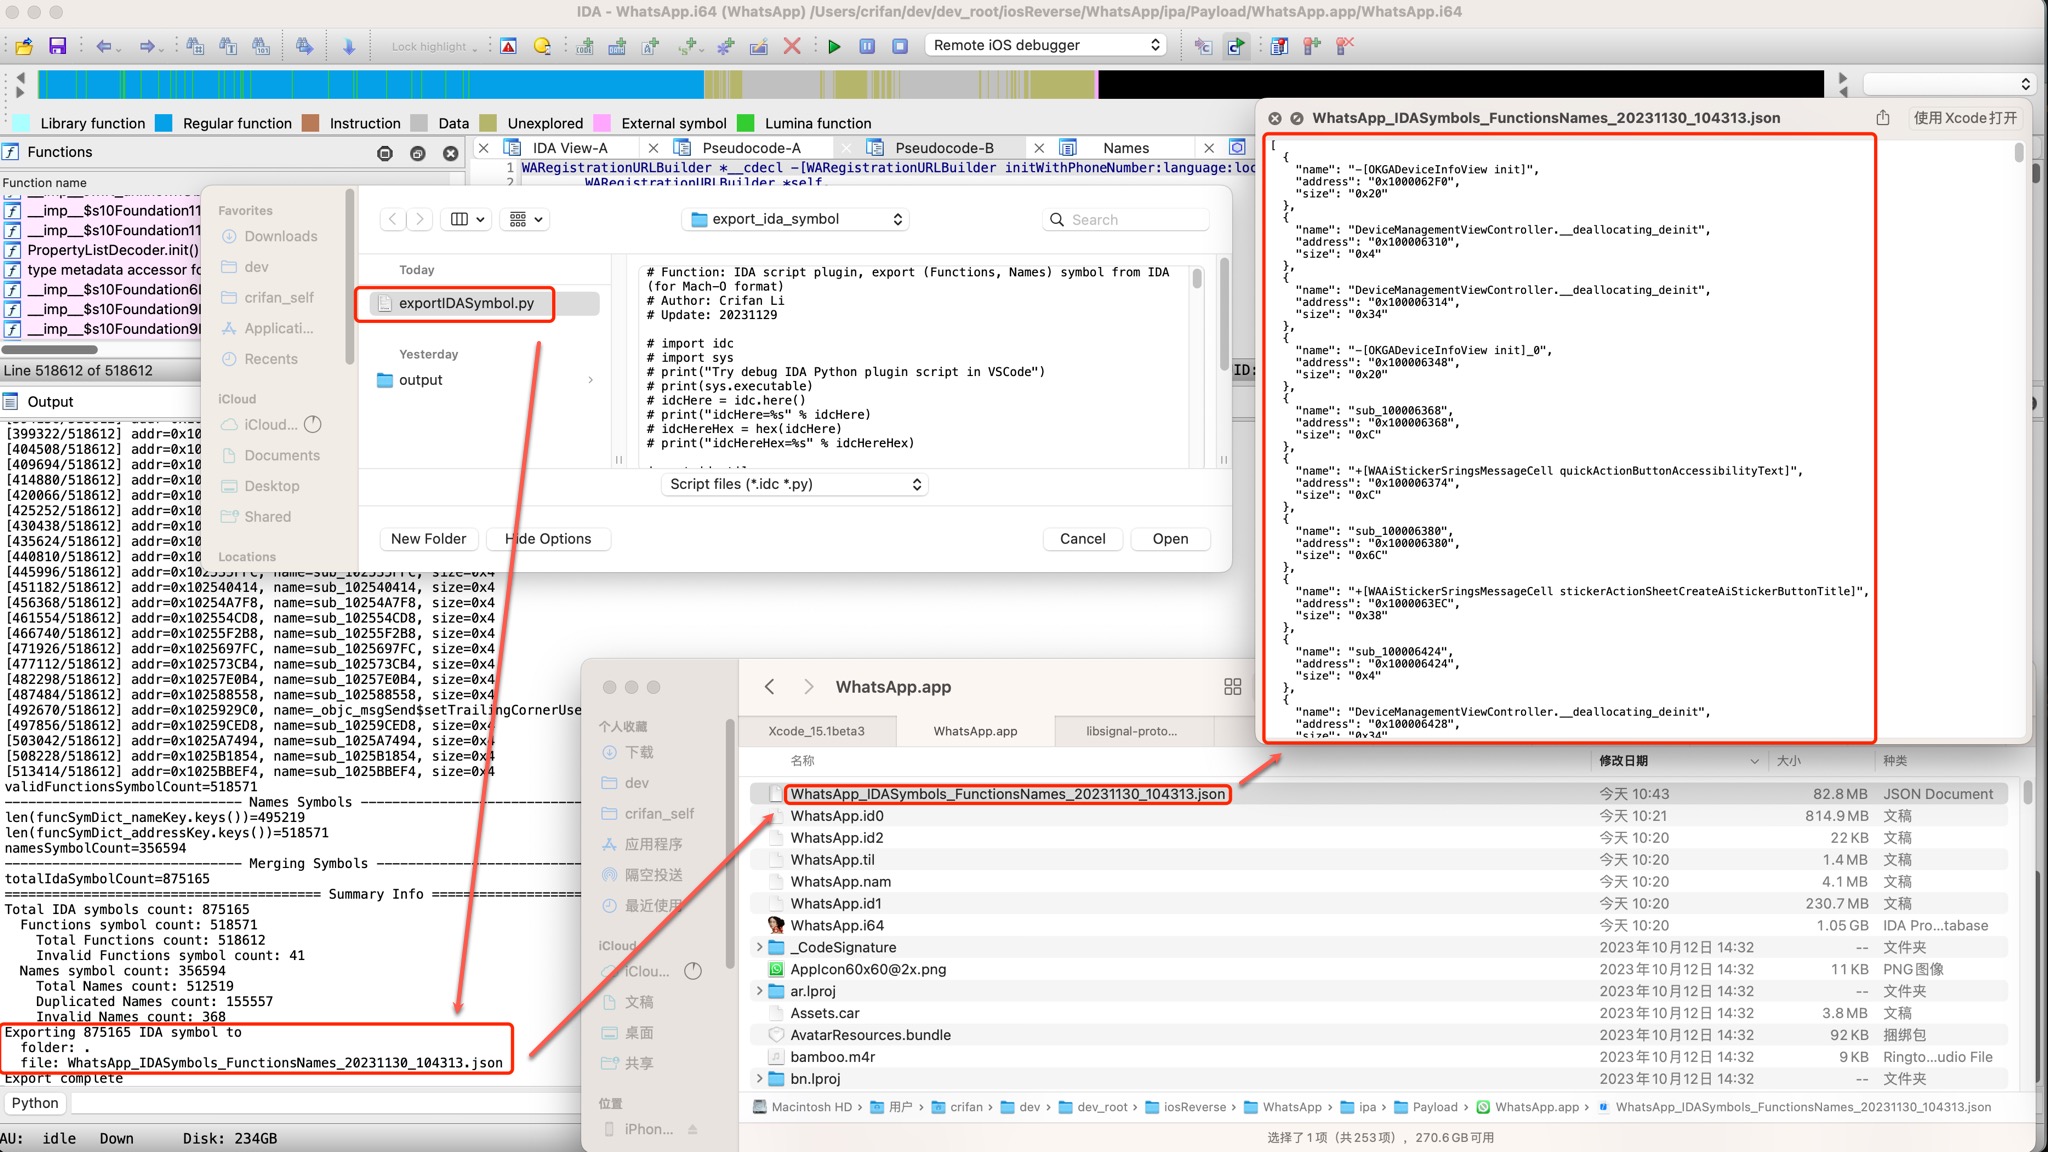Click the Jump back arrow icon
The width and height of the screenshot is (2048, 1152).
click(x=103, y=46)
